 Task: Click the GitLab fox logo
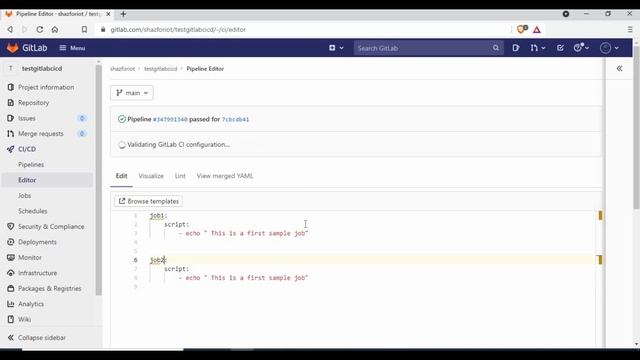12,48
